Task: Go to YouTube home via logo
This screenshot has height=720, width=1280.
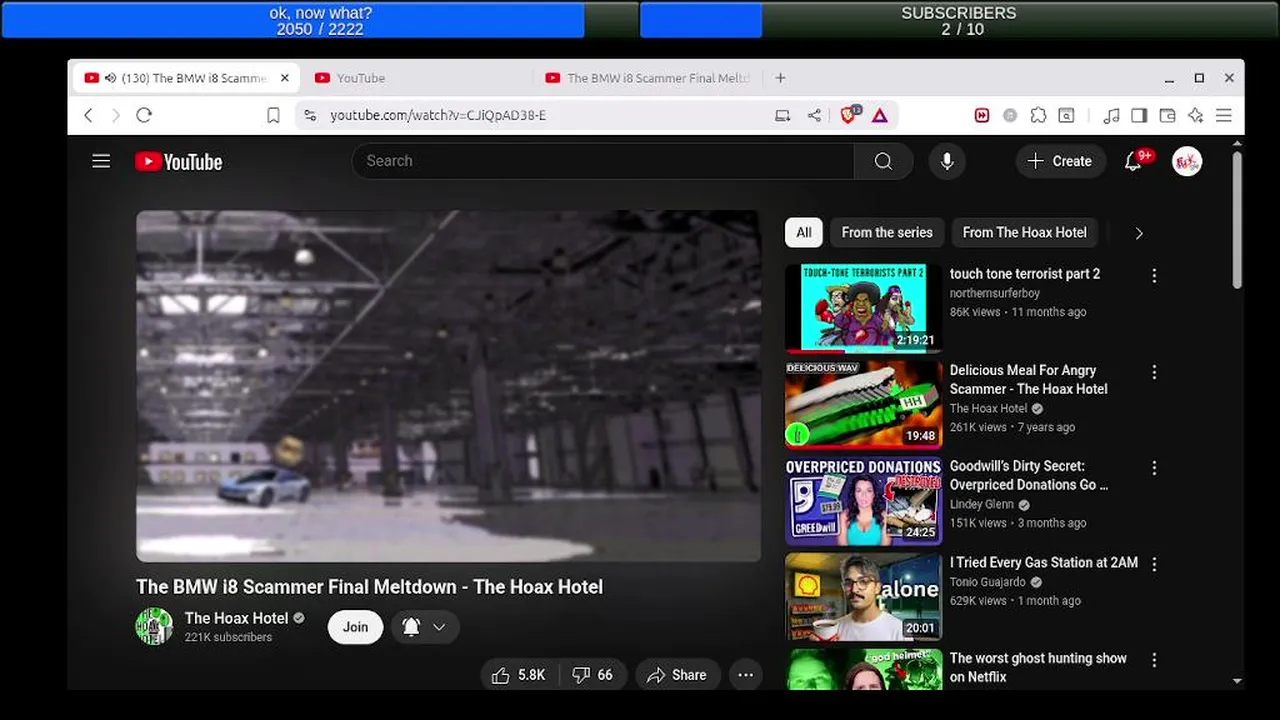Action: 179,162
